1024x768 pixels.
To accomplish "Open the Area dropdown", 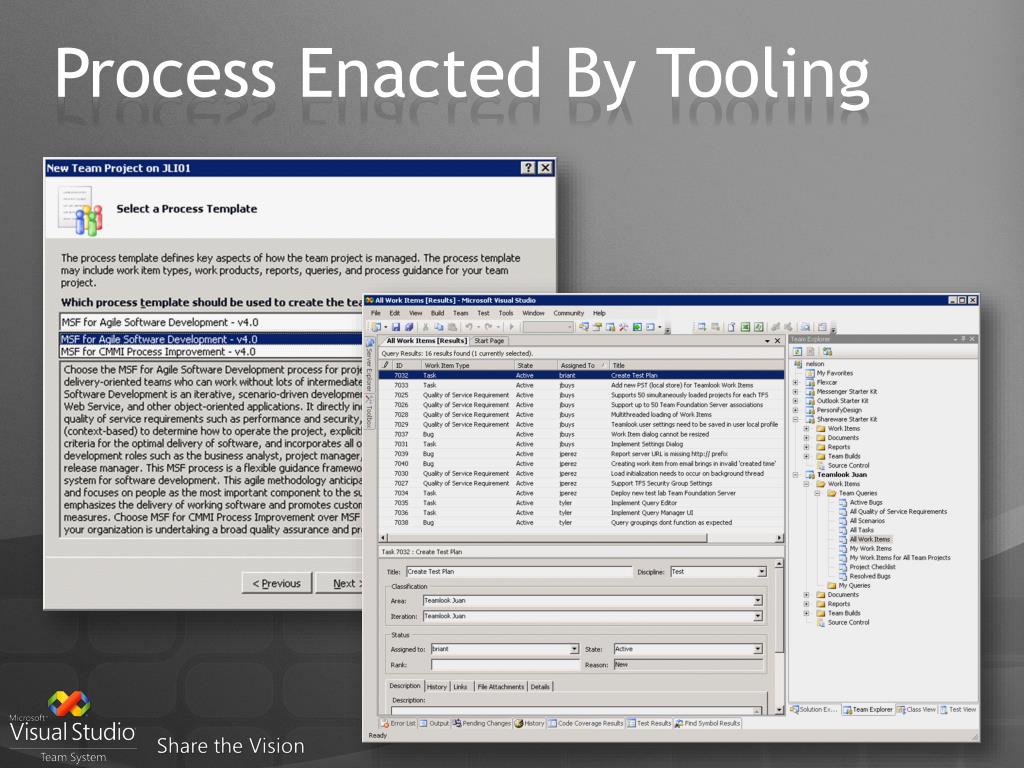I will (758, 600).
